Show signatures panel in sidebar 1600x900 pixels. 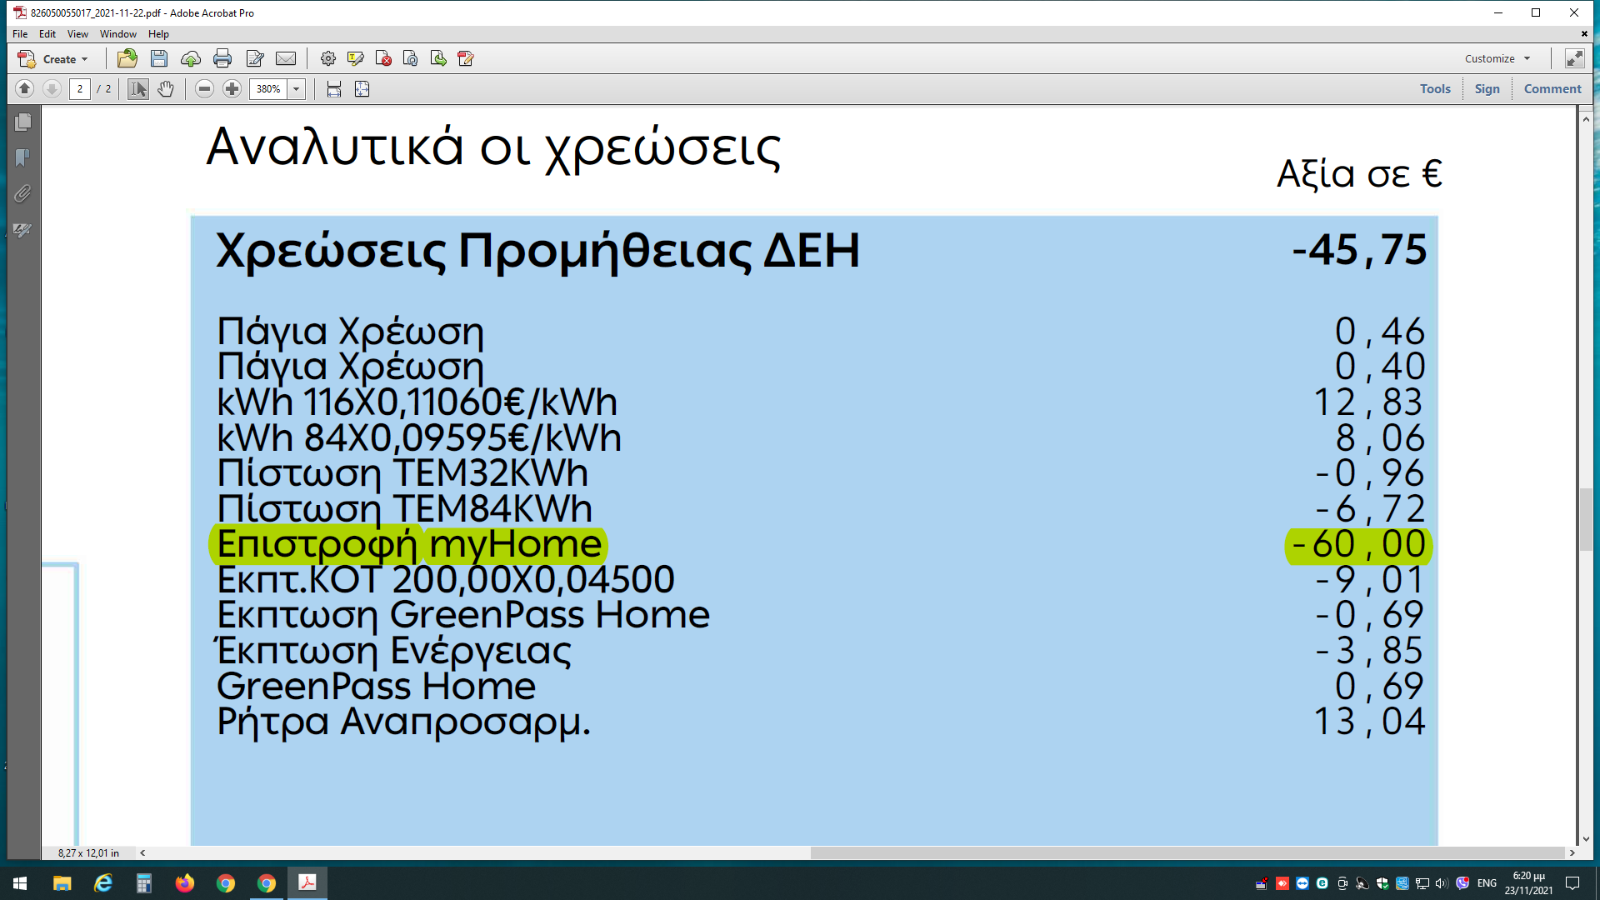coord(23,230)
